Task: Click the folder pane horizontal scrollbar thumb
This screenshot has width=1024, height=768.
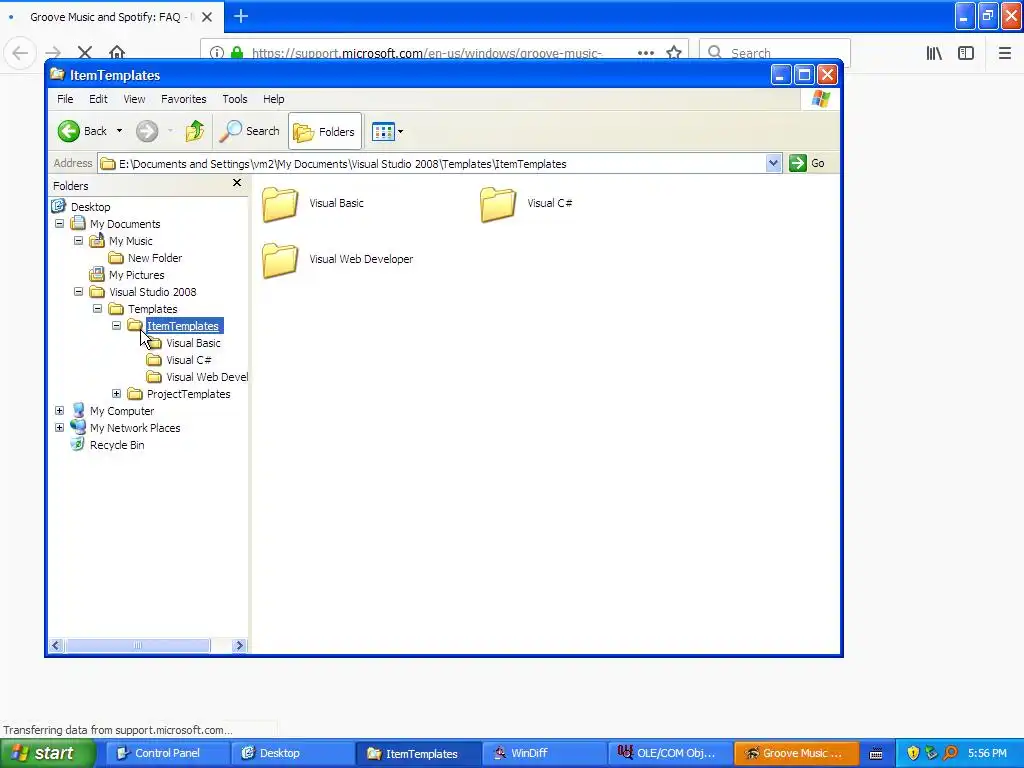Action: (x=138, y=645)
